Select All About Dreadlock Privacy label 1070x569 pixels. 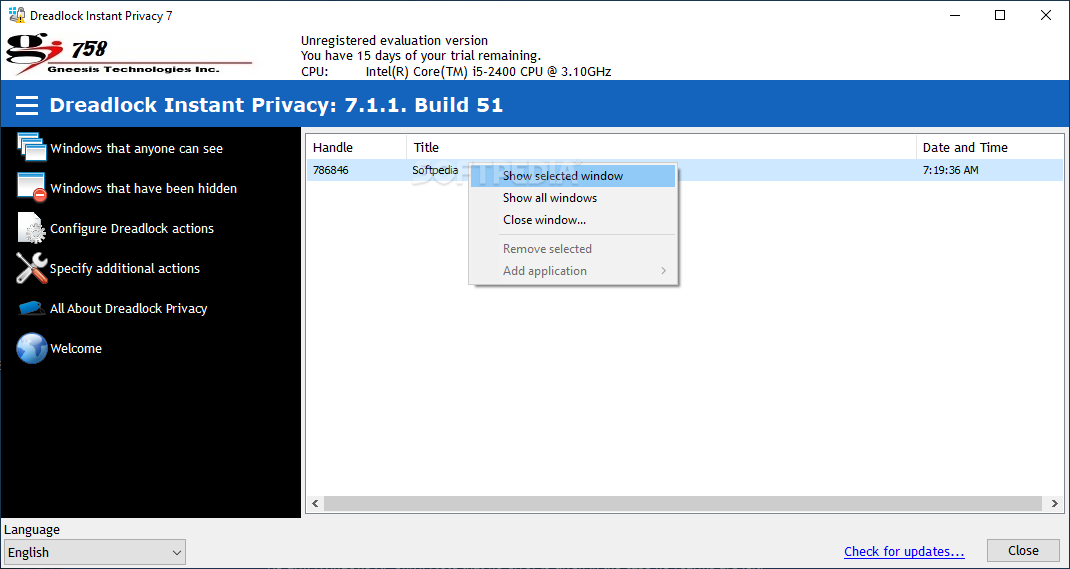[128, 308]
